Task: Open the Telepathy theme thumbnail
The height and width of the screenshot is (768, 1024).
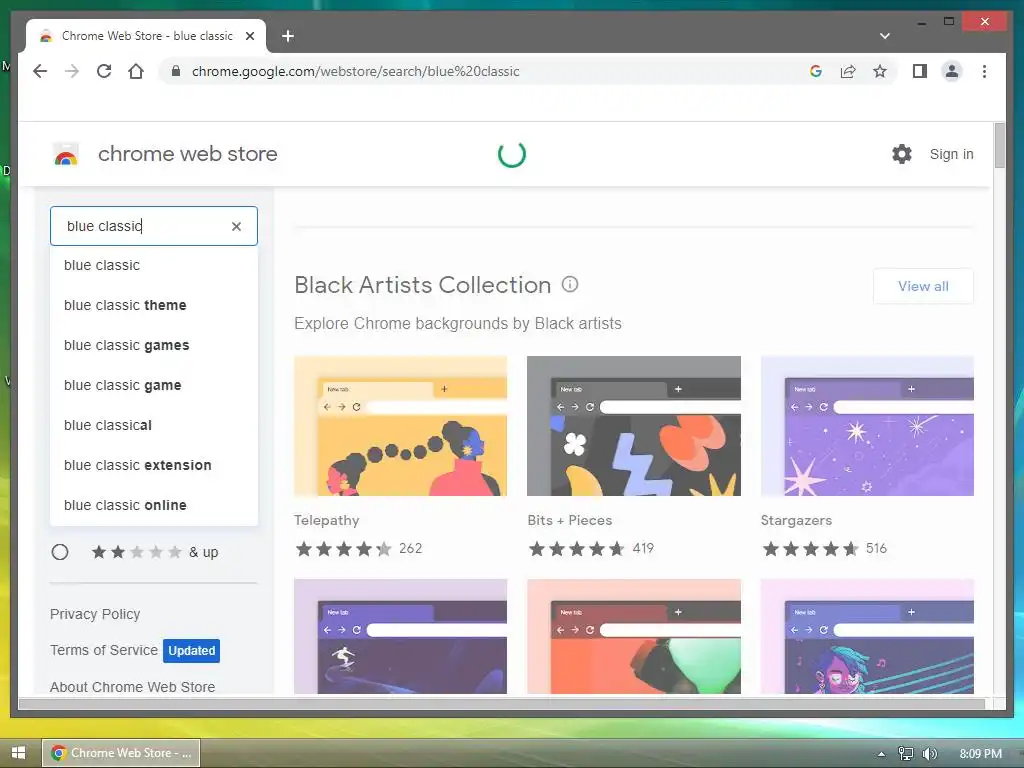Action: [x=400, y=426]
